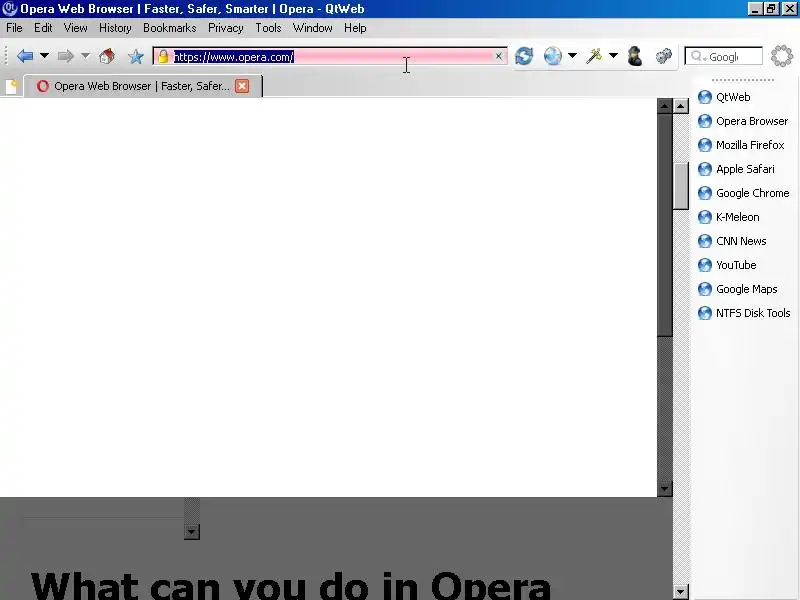Viewport: 800px width, 600px height.
Task: Click the magic wand tools icon
Action: 594,56
